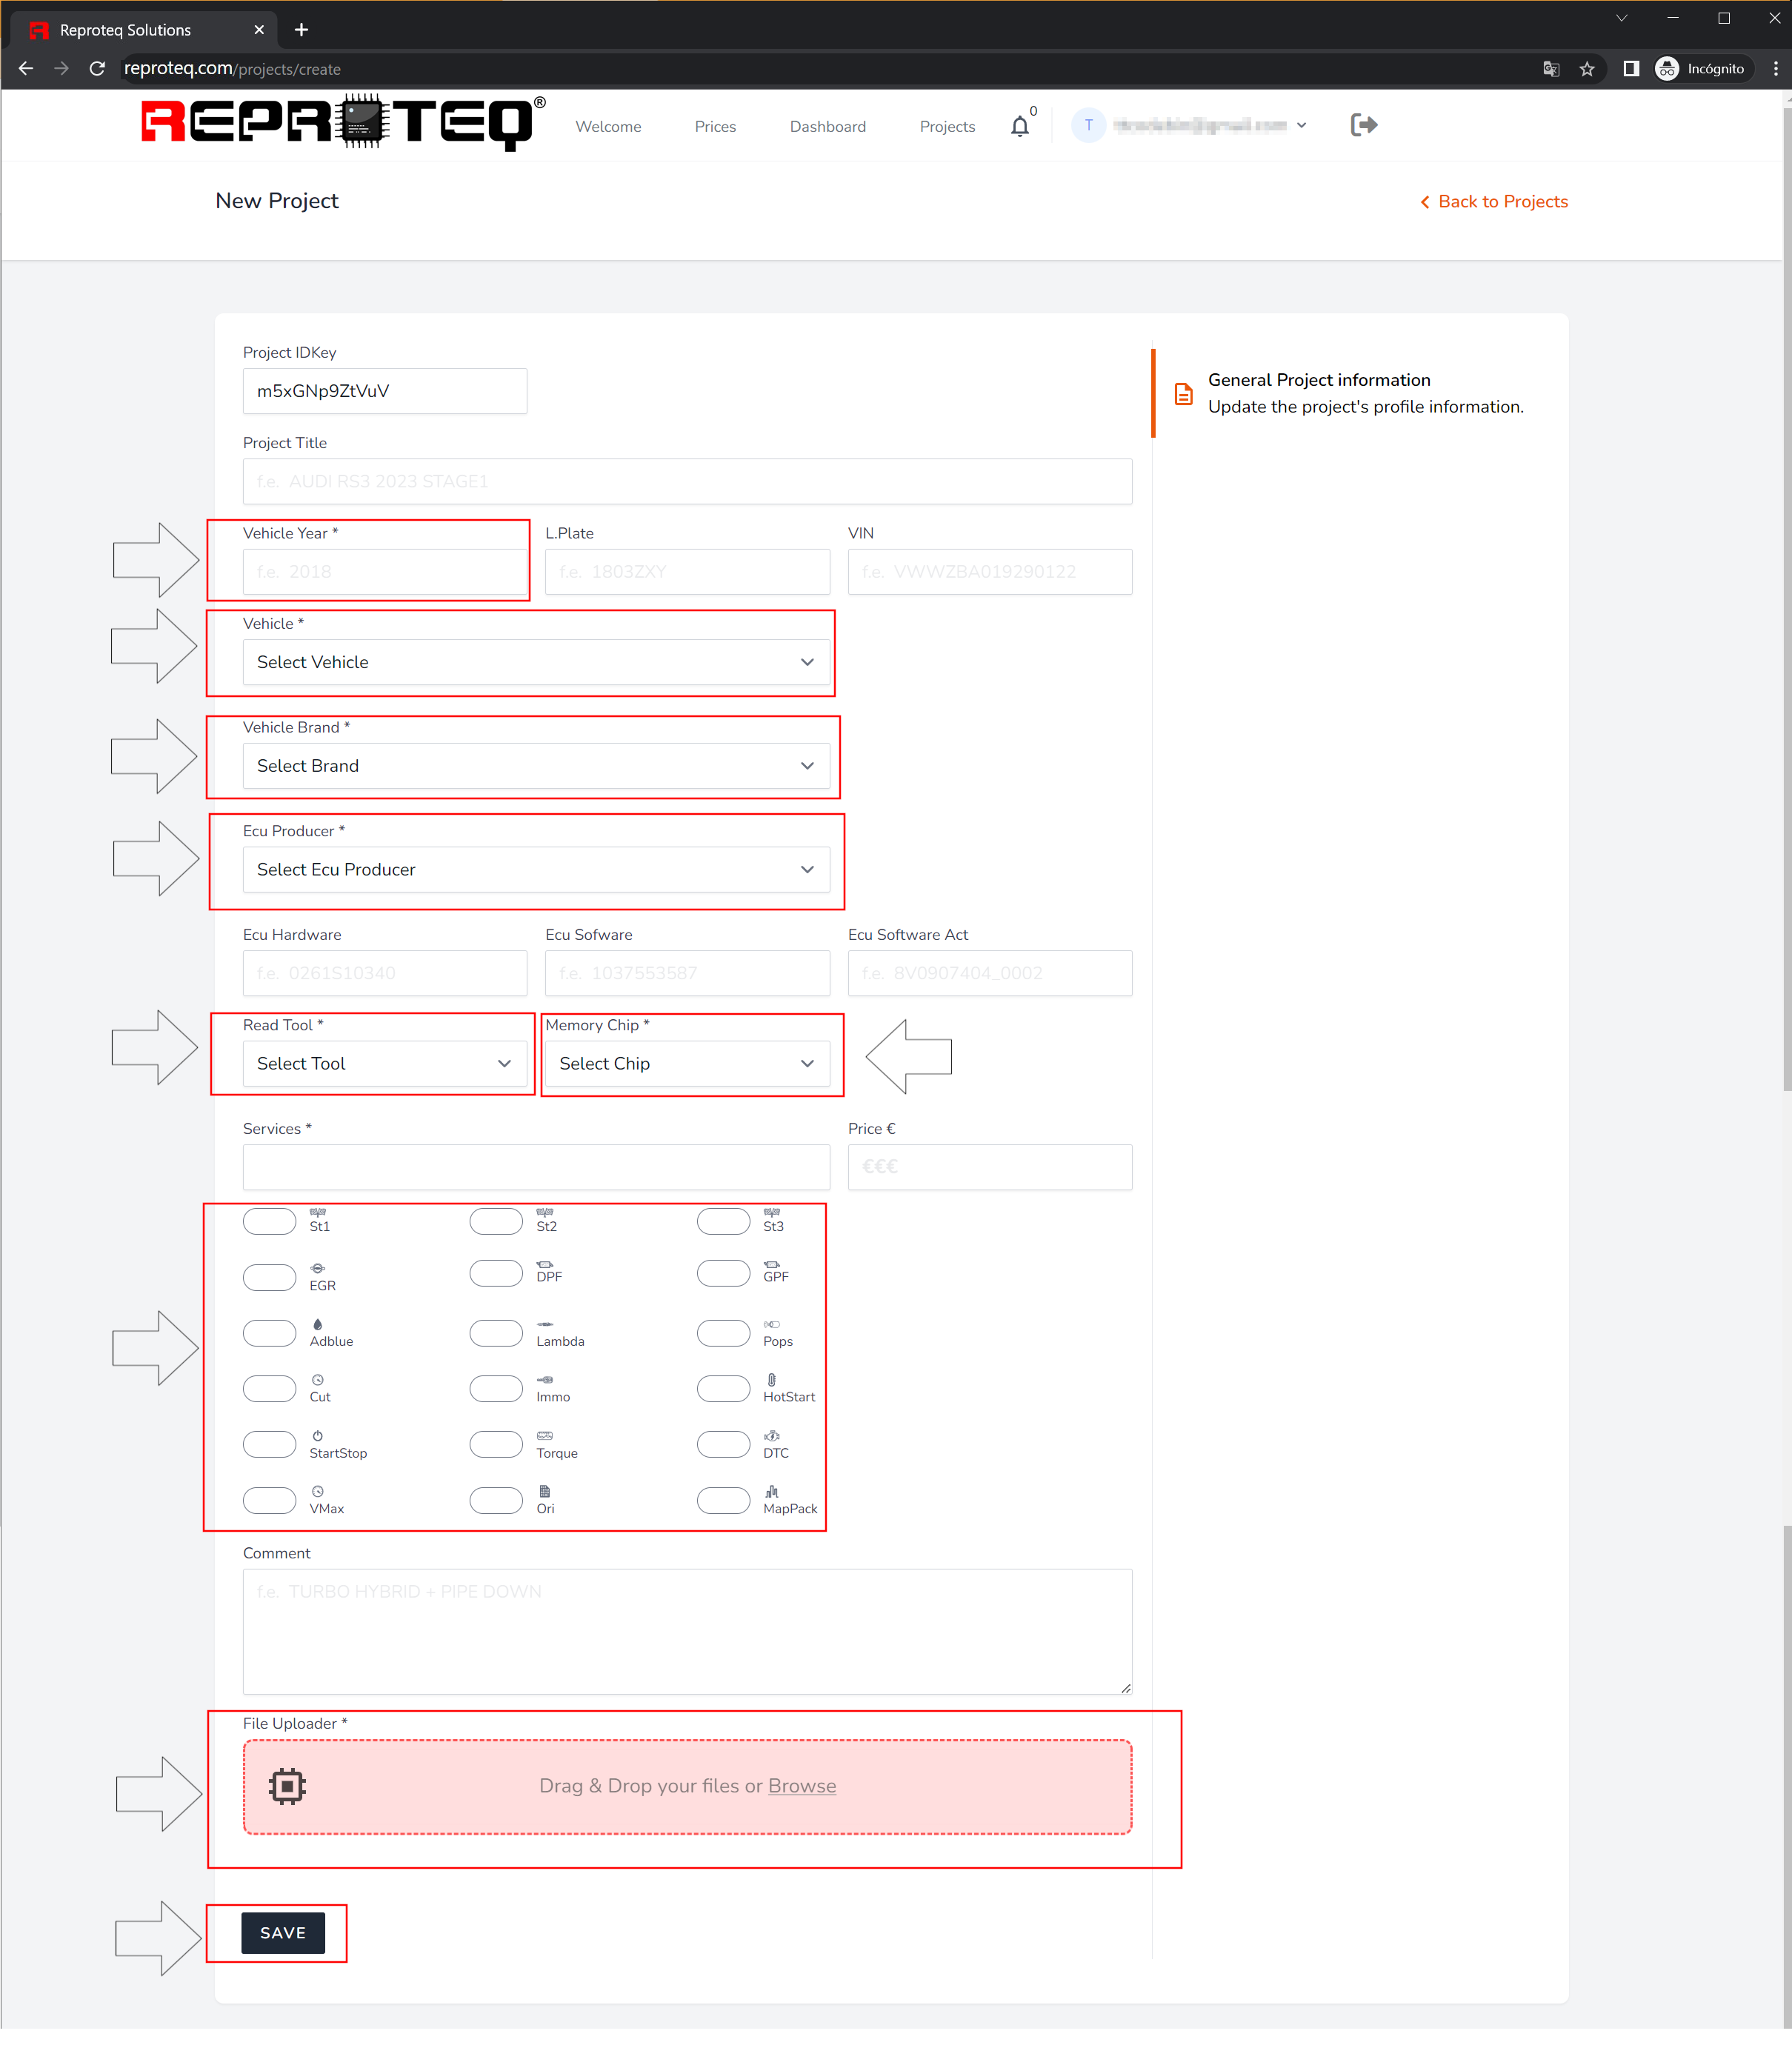Expand the user account dropdown chevron
This screenshot has width=1792, height=2045.
click(x=1301, y=126)
